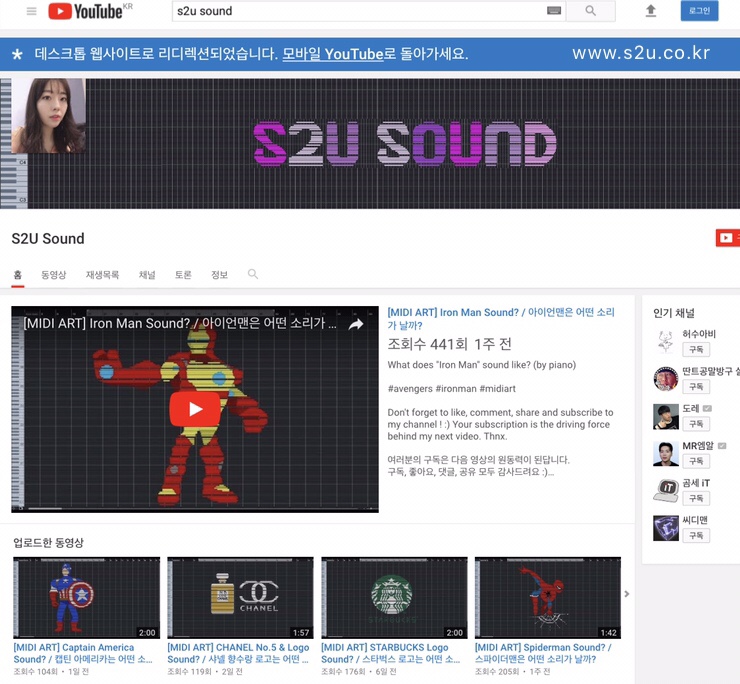Open the 씨디맨 channel name link
The width and height of the screenshot is (740, 684).
695,520
